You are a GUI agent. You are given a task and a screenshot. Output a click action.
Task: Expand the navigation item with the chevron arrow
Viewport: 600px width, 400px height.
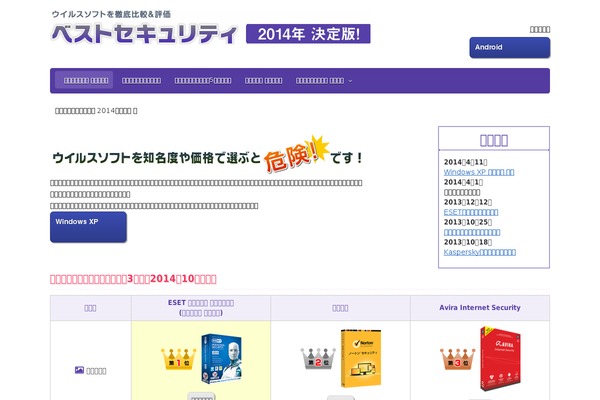(324, 80)
